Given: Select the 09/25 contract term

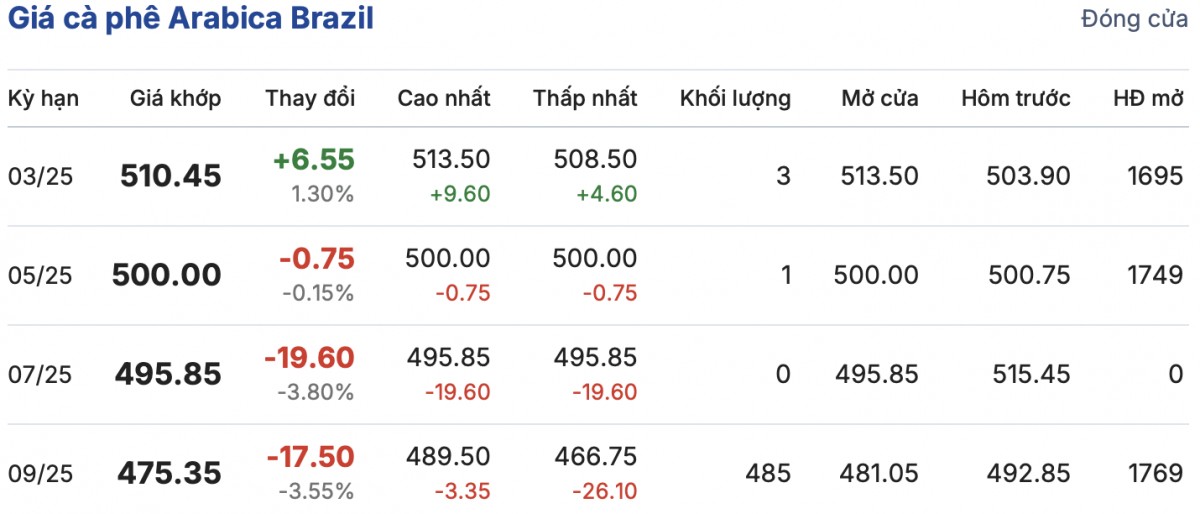Looking at the screenshot, I should pyautogui.click(x=40, y=473).
